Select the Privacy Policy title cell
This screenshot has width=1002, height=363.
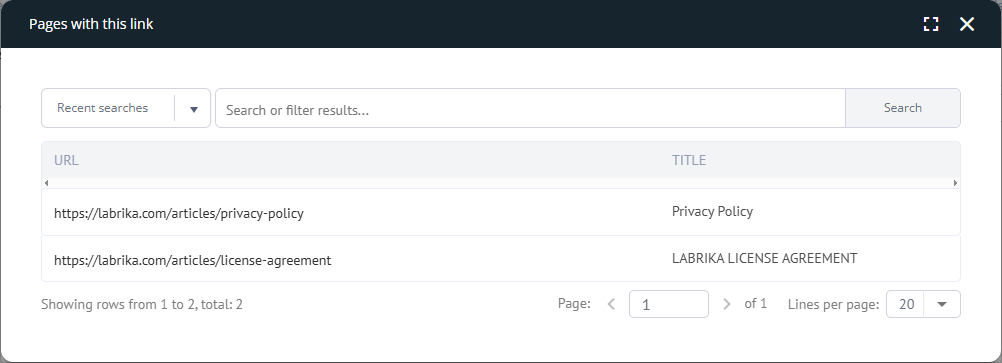tap(713, 212)
